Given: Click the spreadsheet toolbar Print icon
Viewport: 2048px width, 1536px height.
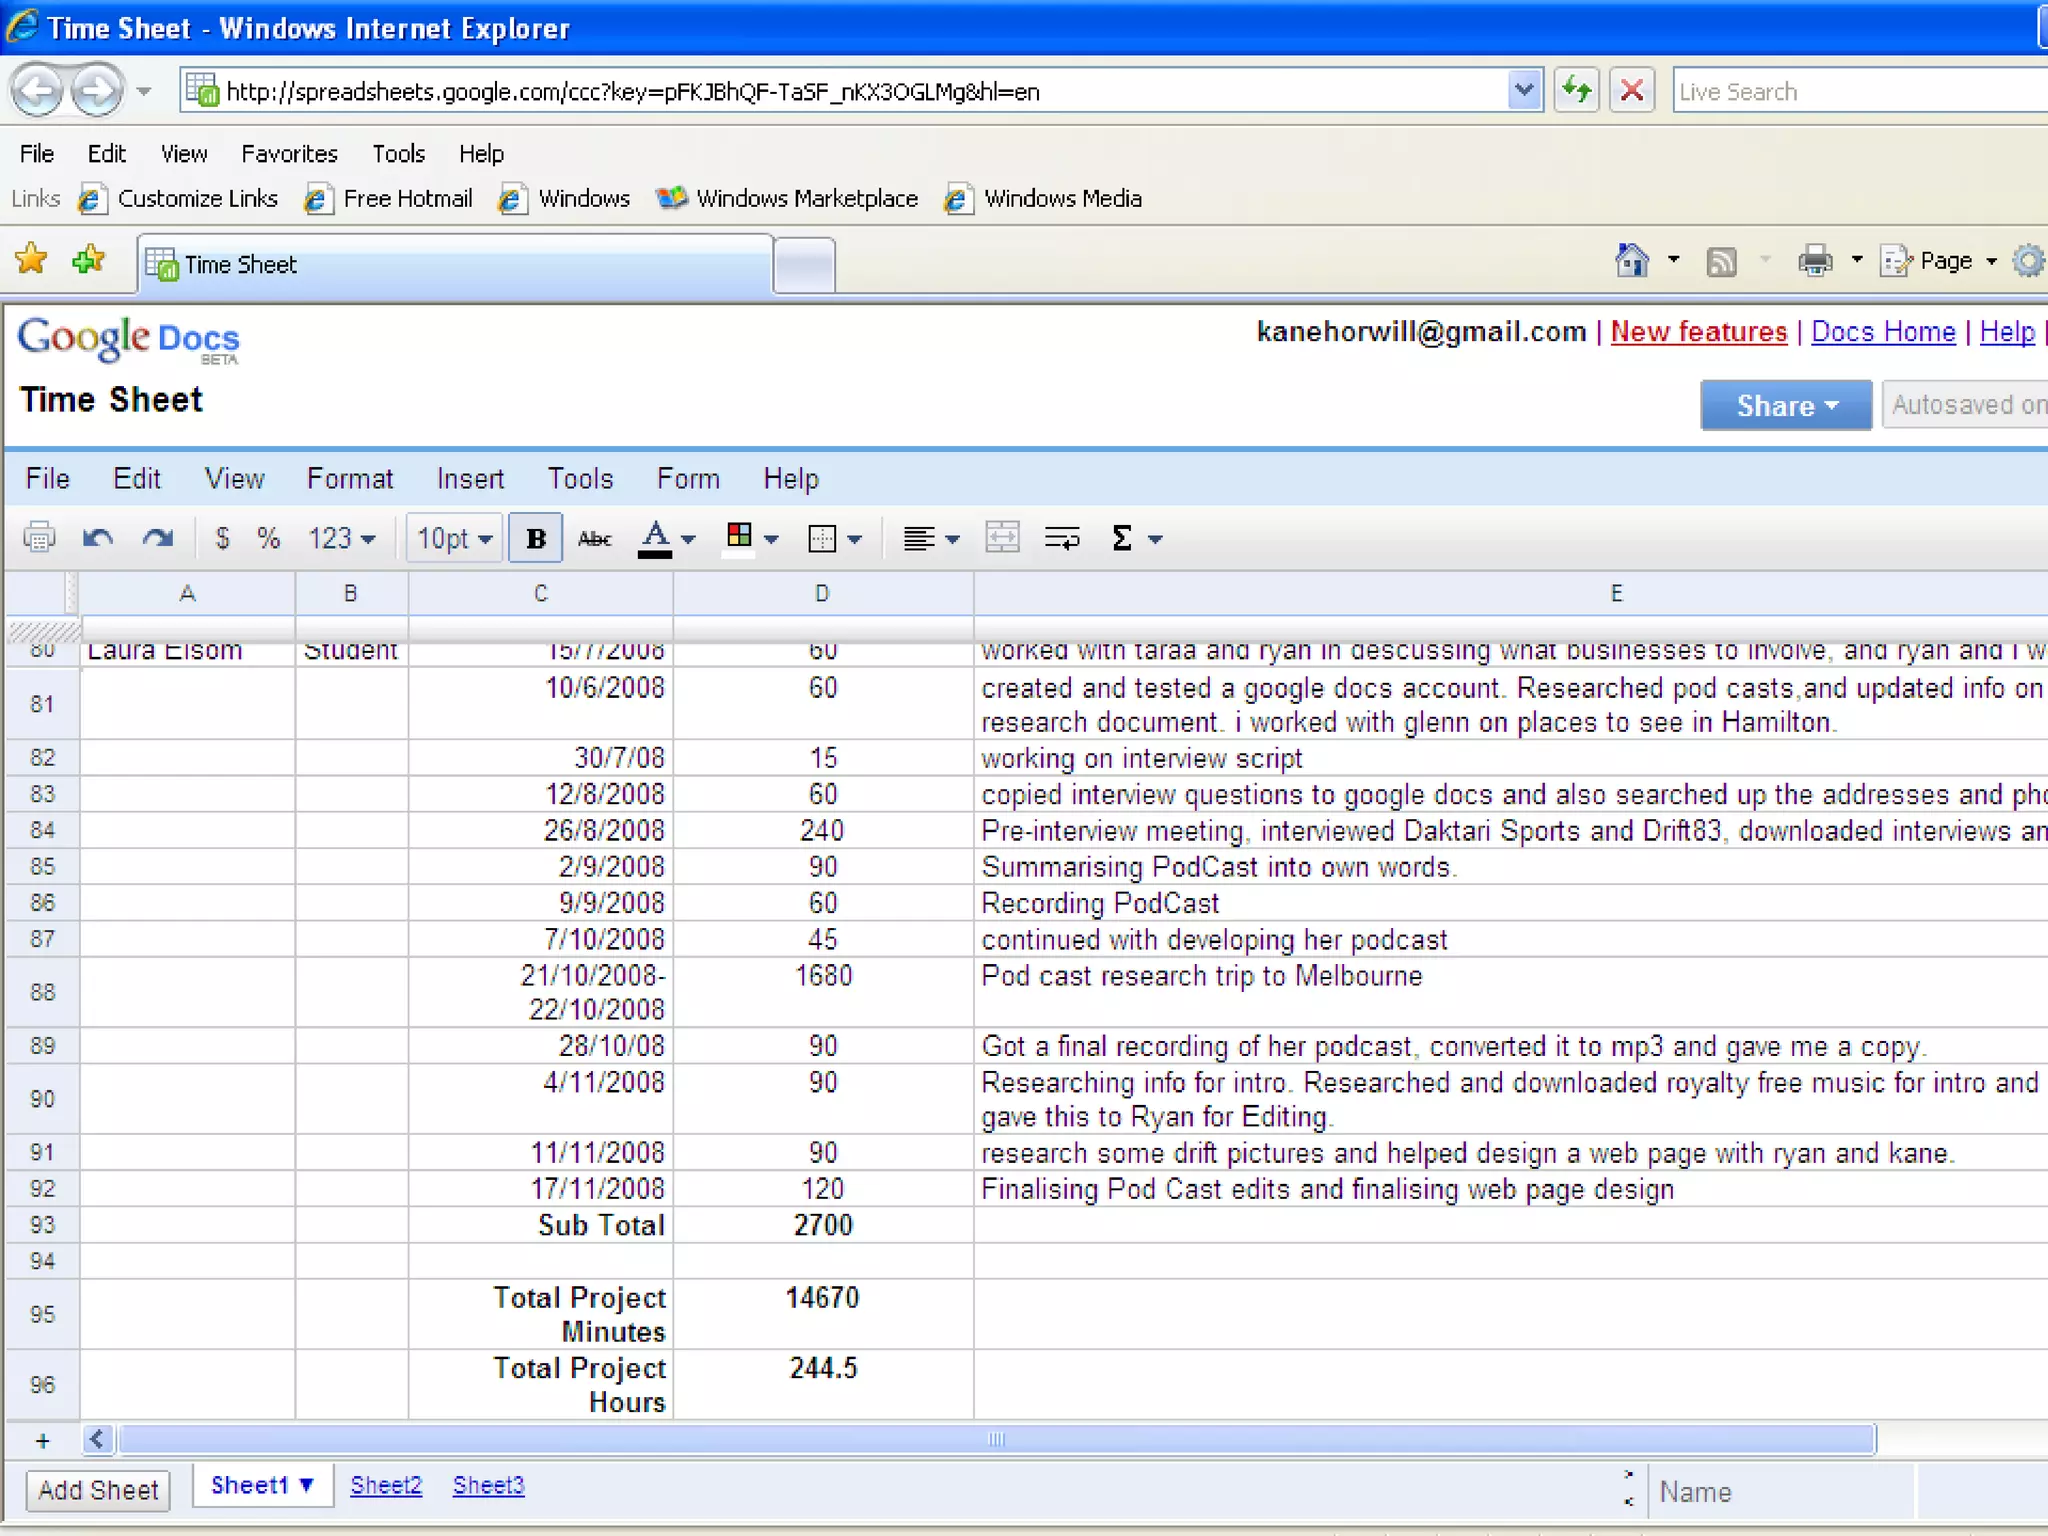Looking at the screenshot, I should tap(39, 538).
